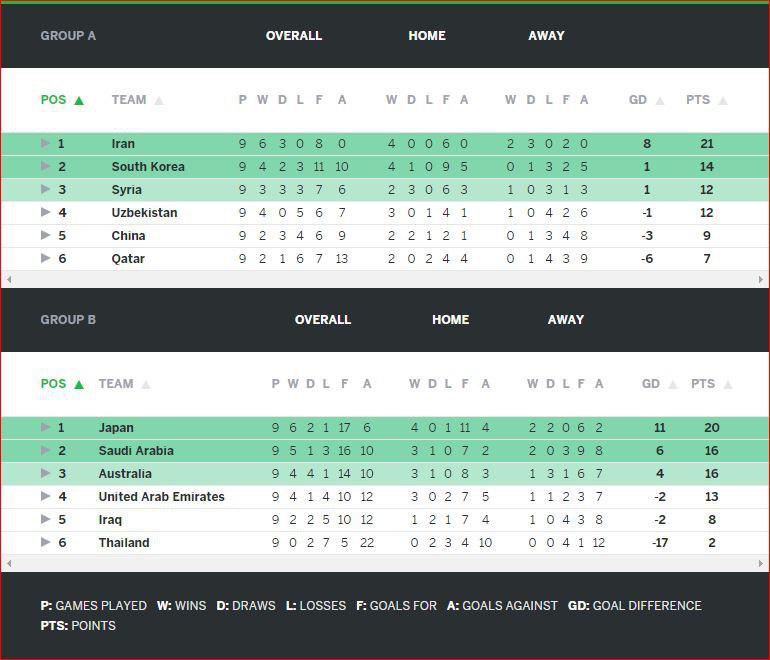Image resolution: width=770 pixels, height=660 pixels.
Task: Sort Group A by the POS arrow
Action: [79, 100]
